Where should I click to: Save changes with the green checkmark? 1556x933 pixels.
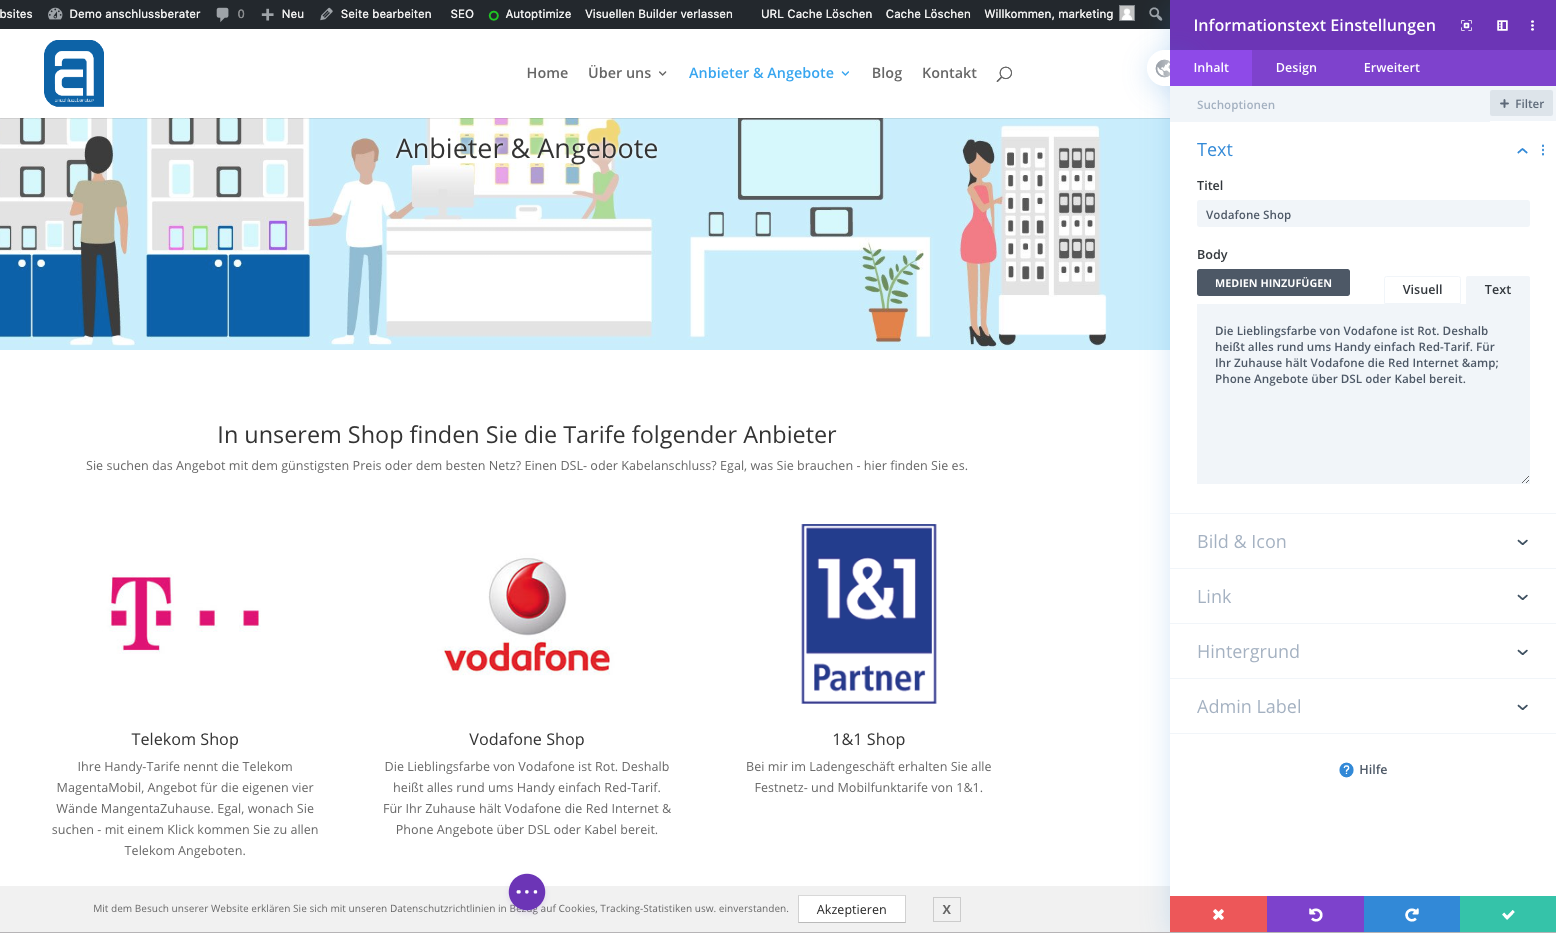coord(1508,914)
